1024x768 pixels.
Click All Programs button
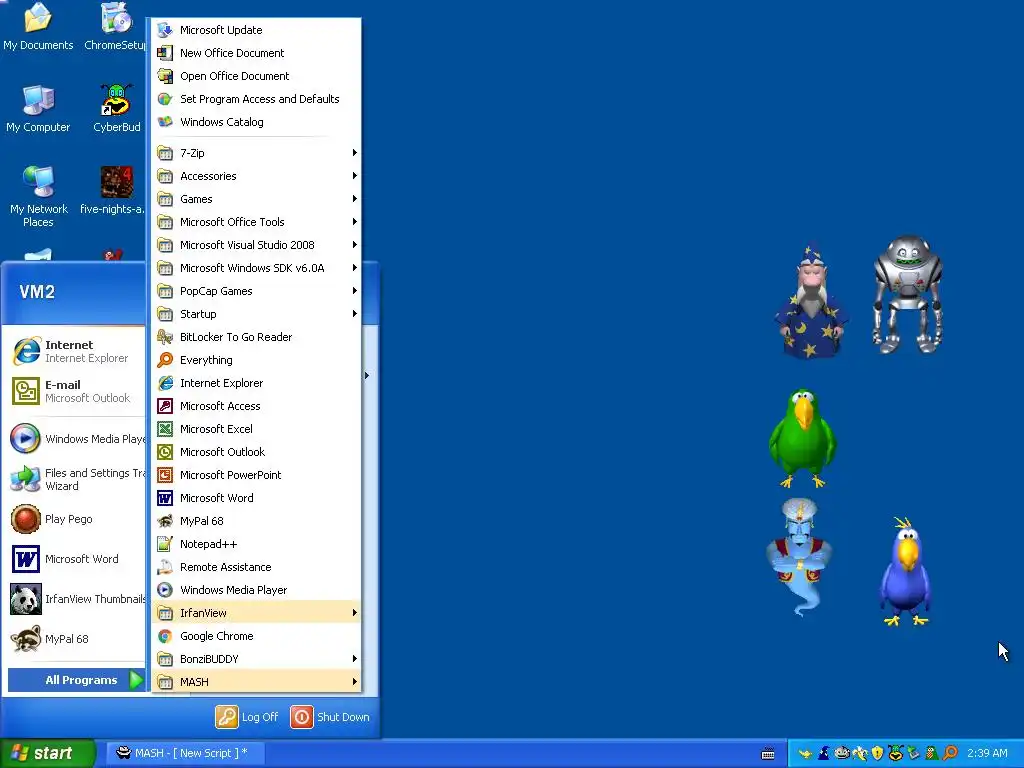tap(76, 680)
